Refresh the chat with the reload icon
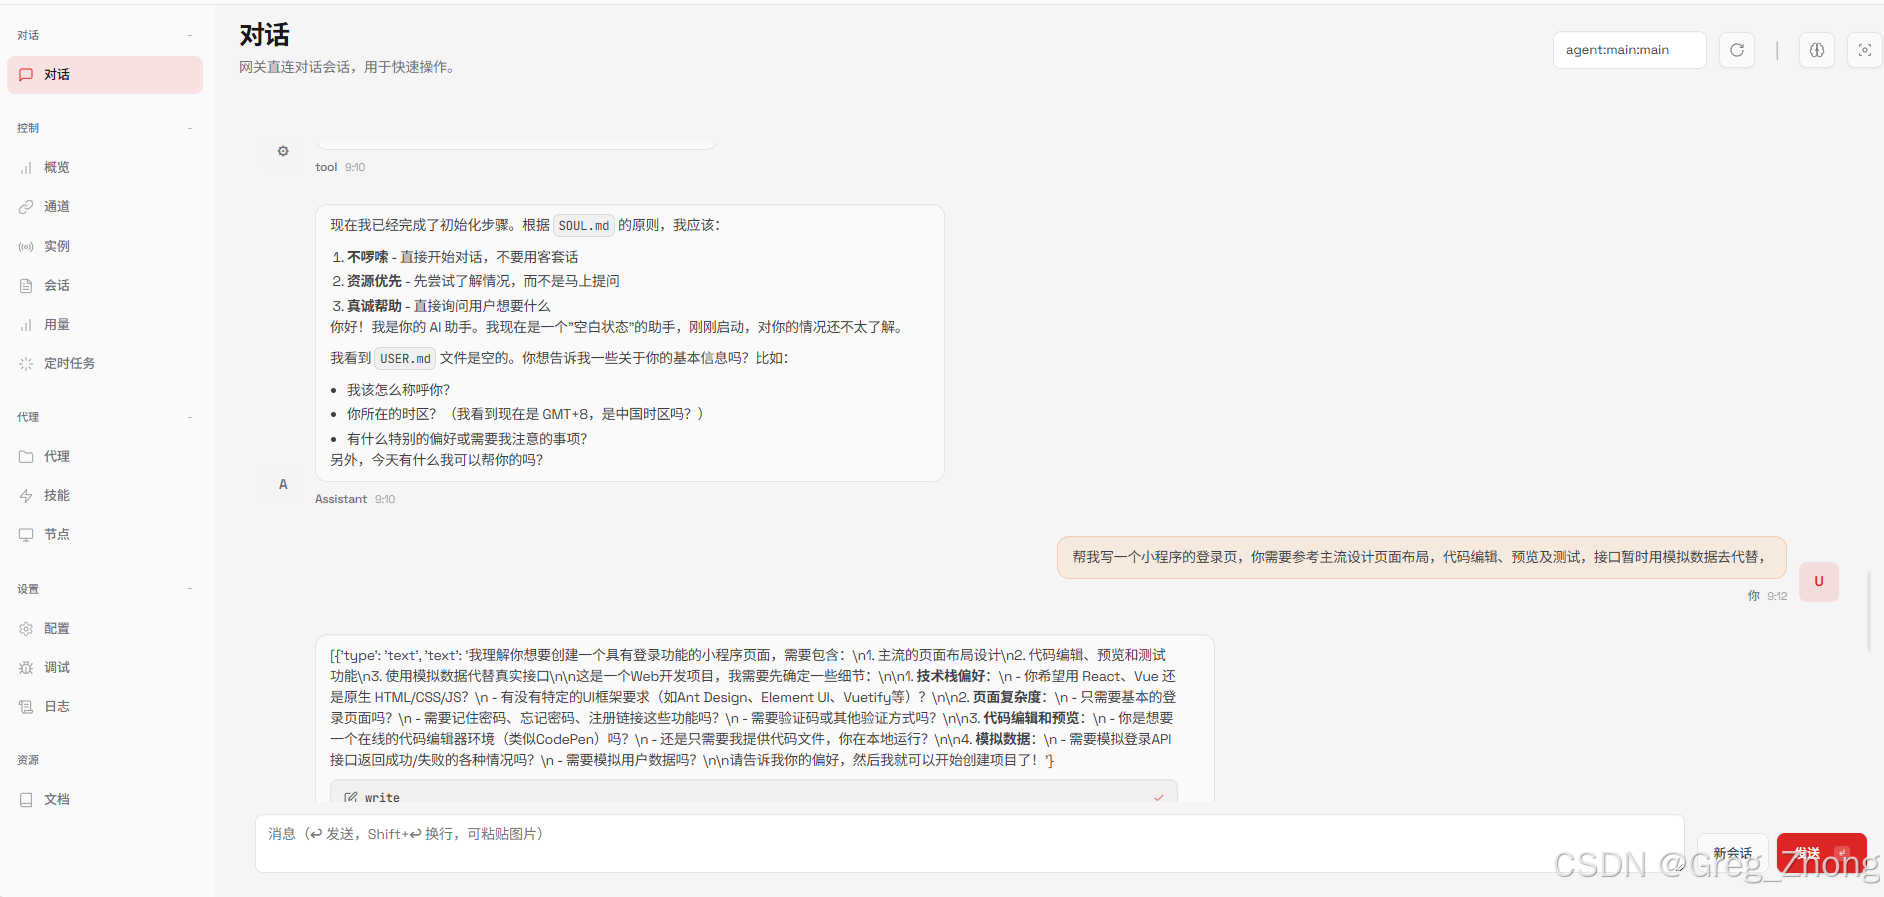Image resolution: width=1884 pixels, height=897 pixels. 1737,50
